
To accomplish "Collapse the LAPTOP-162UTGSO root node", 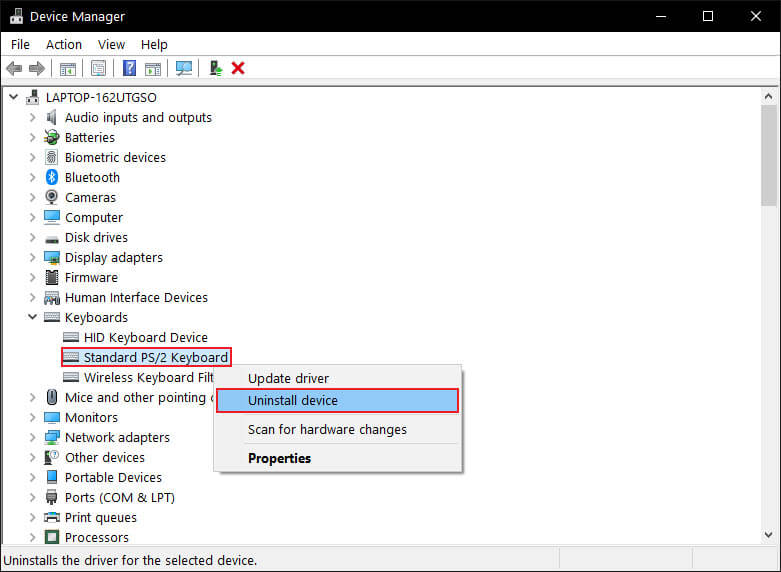I will [13, 97].
